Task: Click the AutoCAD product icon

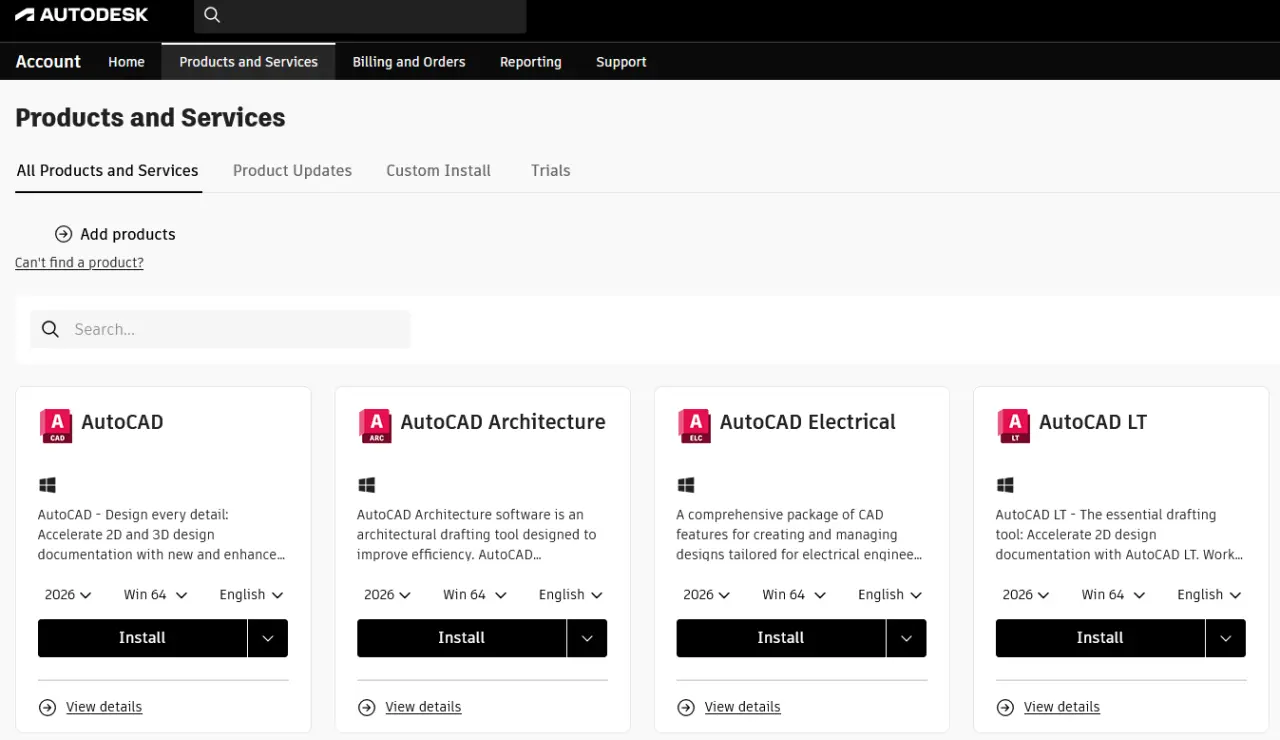Action: (x=56, y=425)
